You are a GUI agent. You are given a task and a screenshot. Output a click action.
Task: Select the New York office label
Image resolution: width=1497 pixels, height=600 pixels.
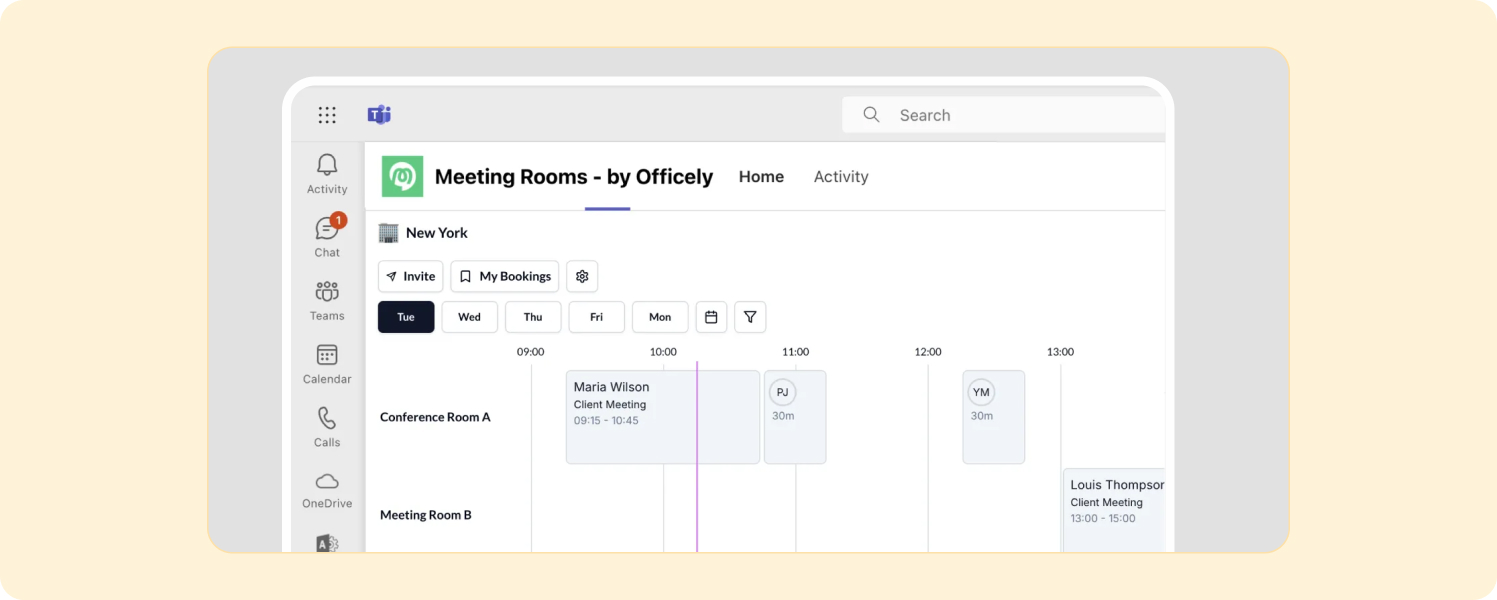click(437, 233)
